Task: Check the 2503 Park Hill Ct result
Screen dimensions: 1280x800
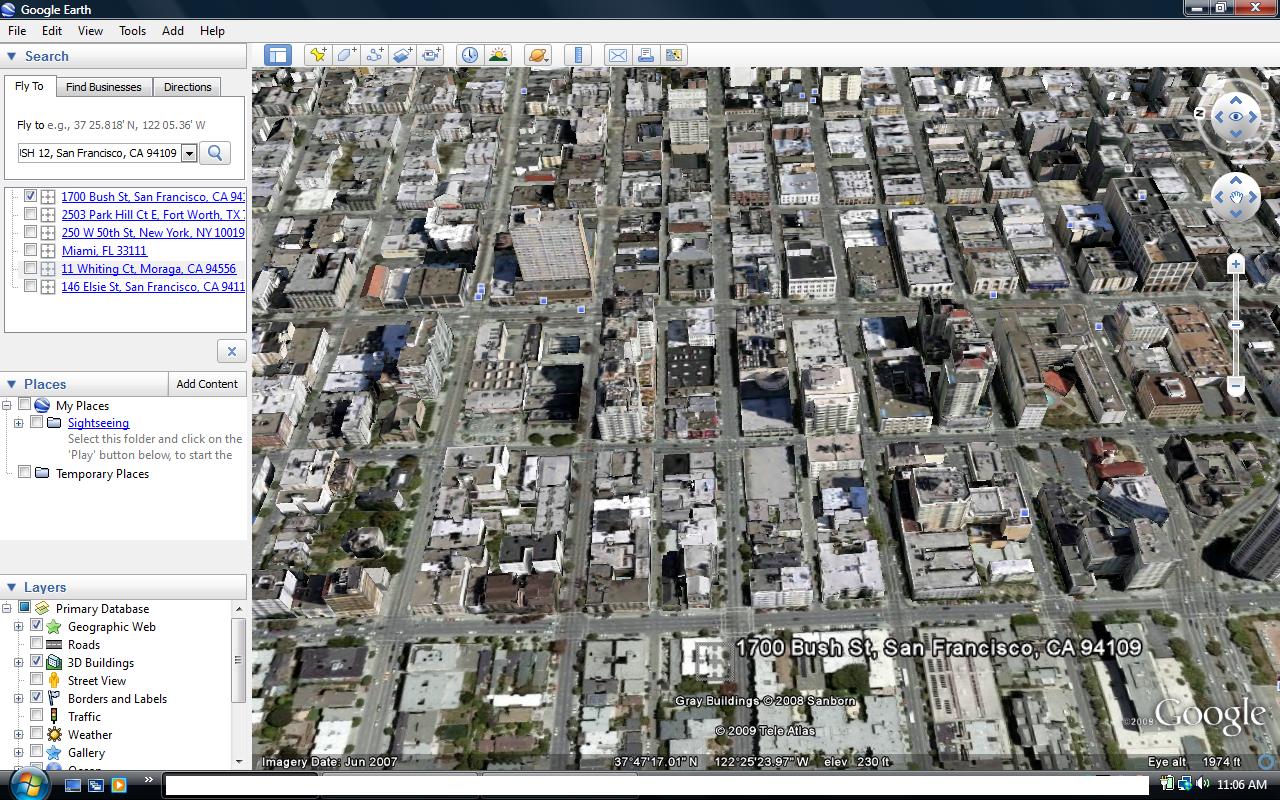Action: pyautogui.click(x=31, y=214)
